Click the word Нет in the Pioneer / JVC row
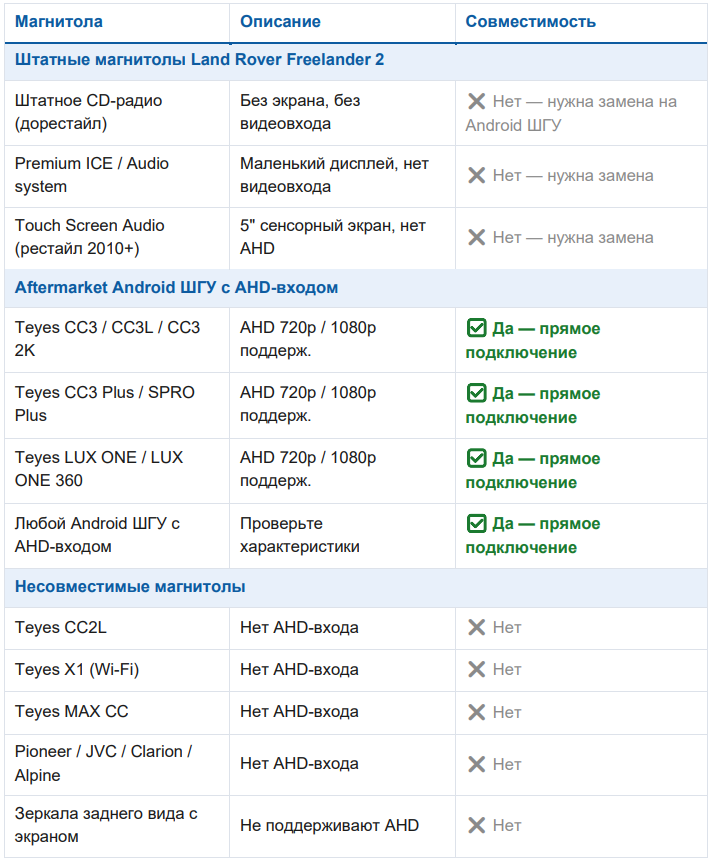Image resolution: width=712 pixels, height=865 pixels. point(507,765)
